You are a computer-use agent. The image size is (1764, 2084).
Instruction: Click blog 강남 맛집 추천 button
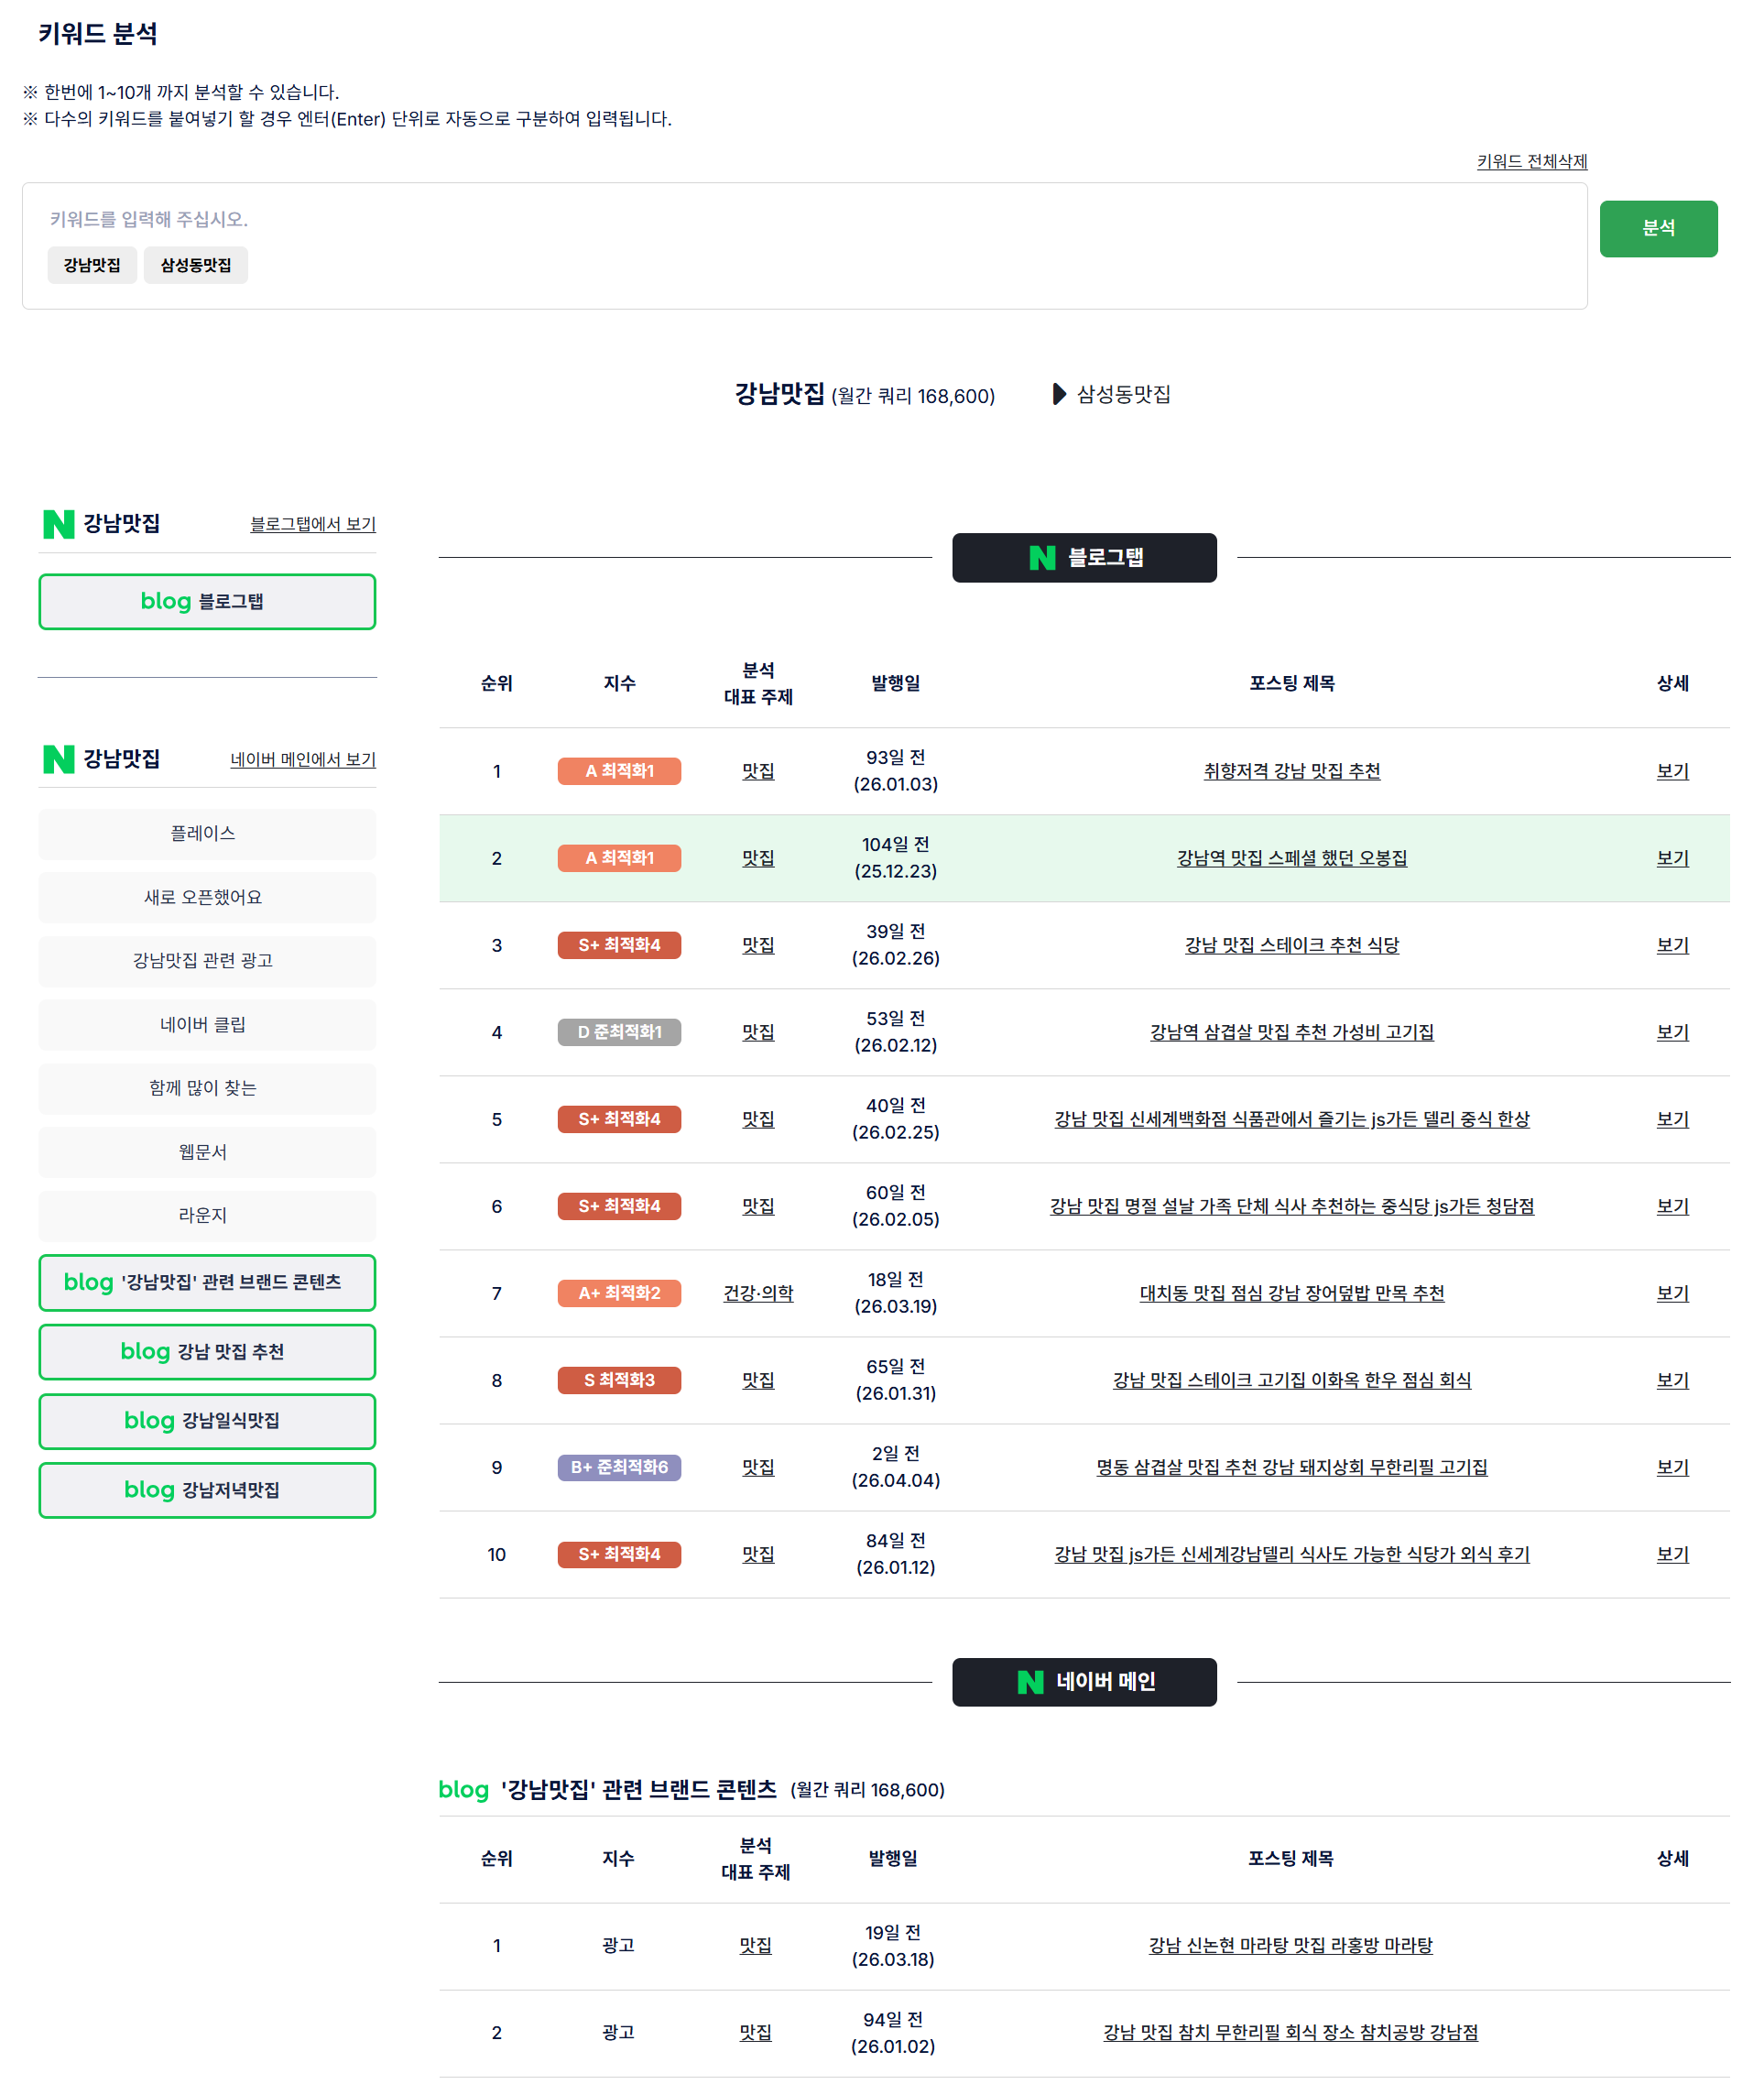click(x=207, y=1351)
